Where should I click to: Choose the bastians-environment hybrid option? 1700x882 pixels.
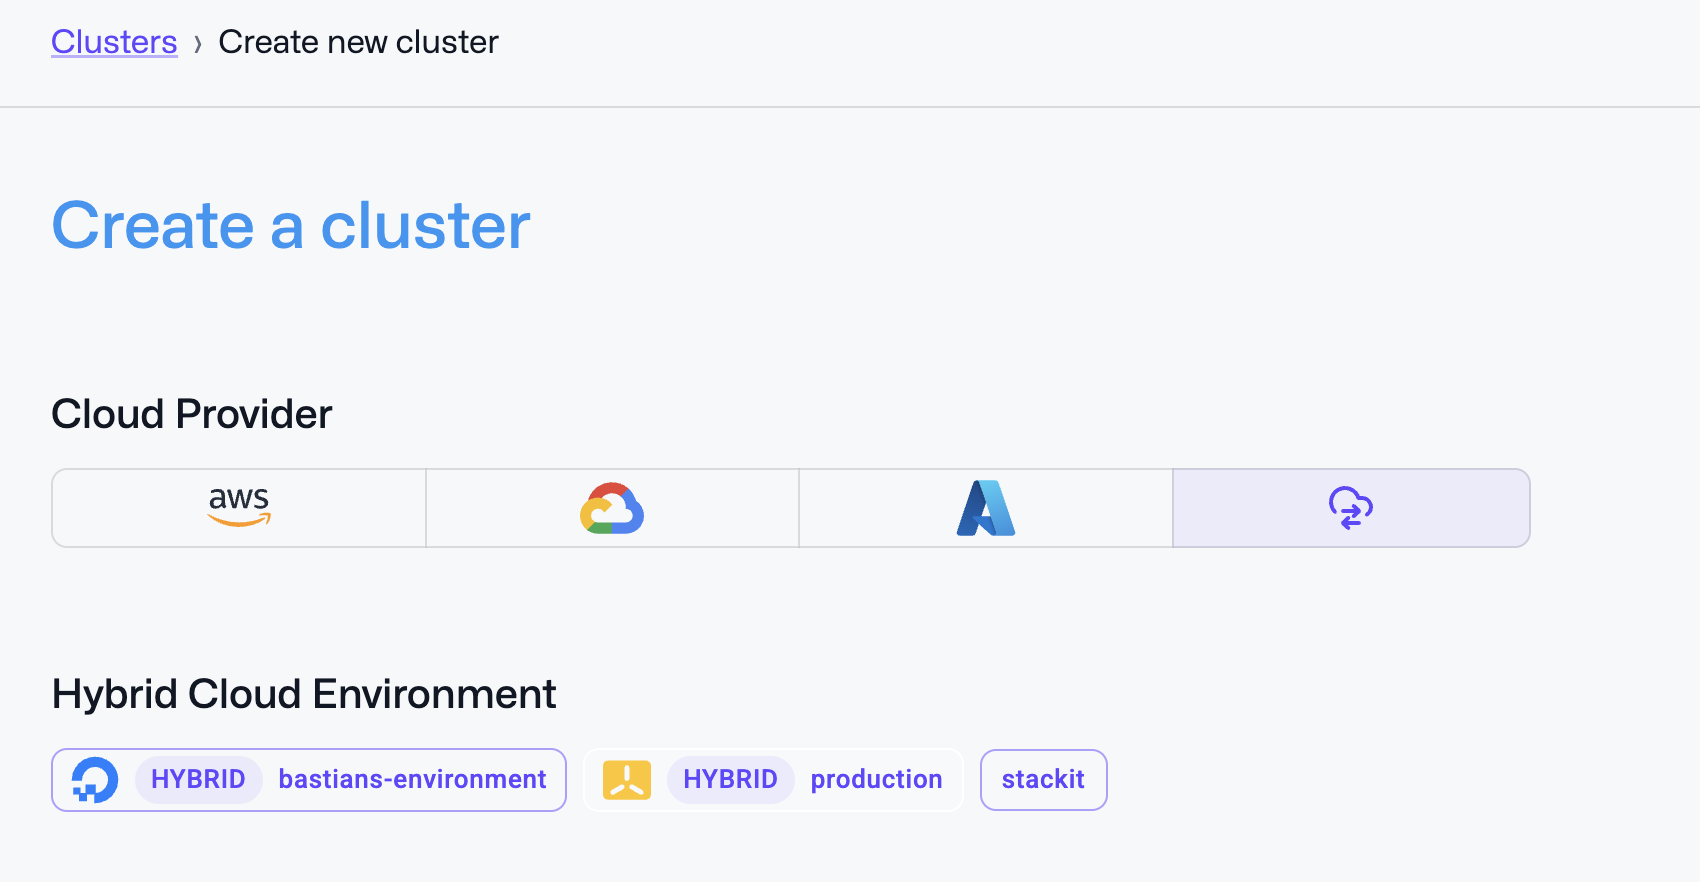pyautogui.click(x=308, y=779)
